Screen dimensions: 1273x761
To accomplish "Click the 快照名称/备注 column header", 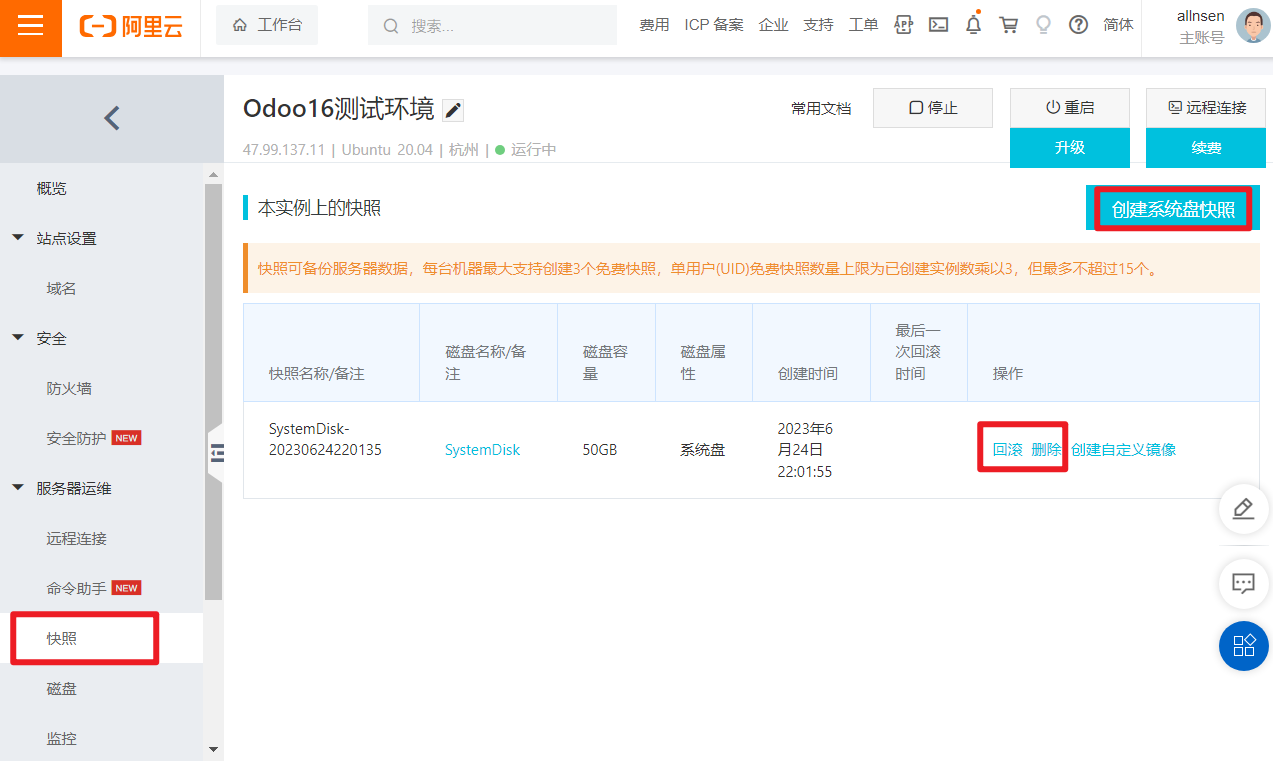I will click(x=317, y=373).
